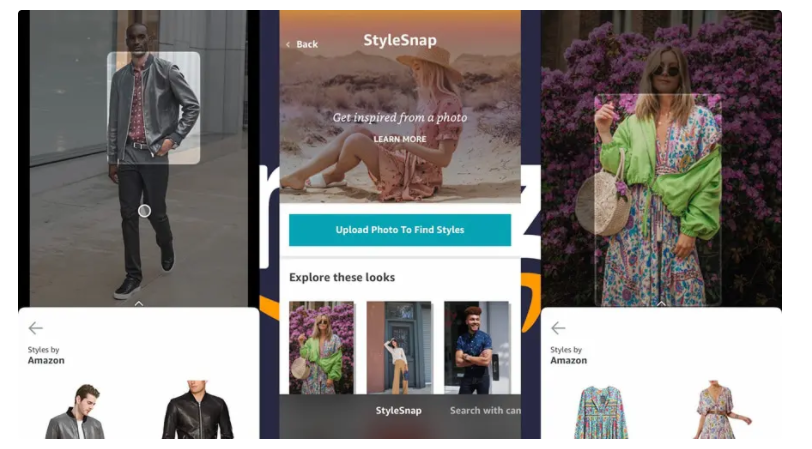Image resolution: width=812 pixels, height=449 pixels.
Task: Open the green jacket floral dress look thumbnail
Action: tap(322, 347)
